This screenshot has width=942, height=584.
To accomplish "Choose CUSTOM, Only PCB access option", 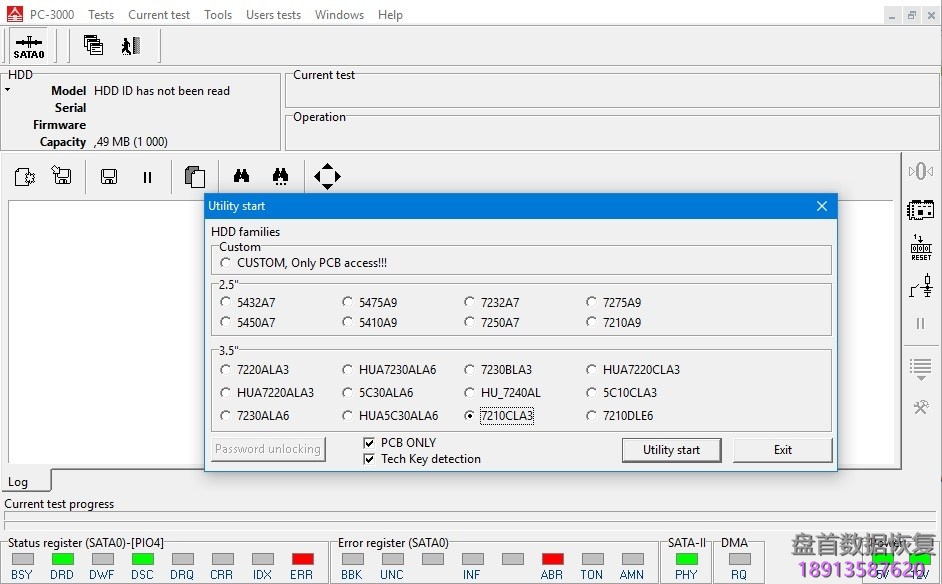I will point(226,262).
